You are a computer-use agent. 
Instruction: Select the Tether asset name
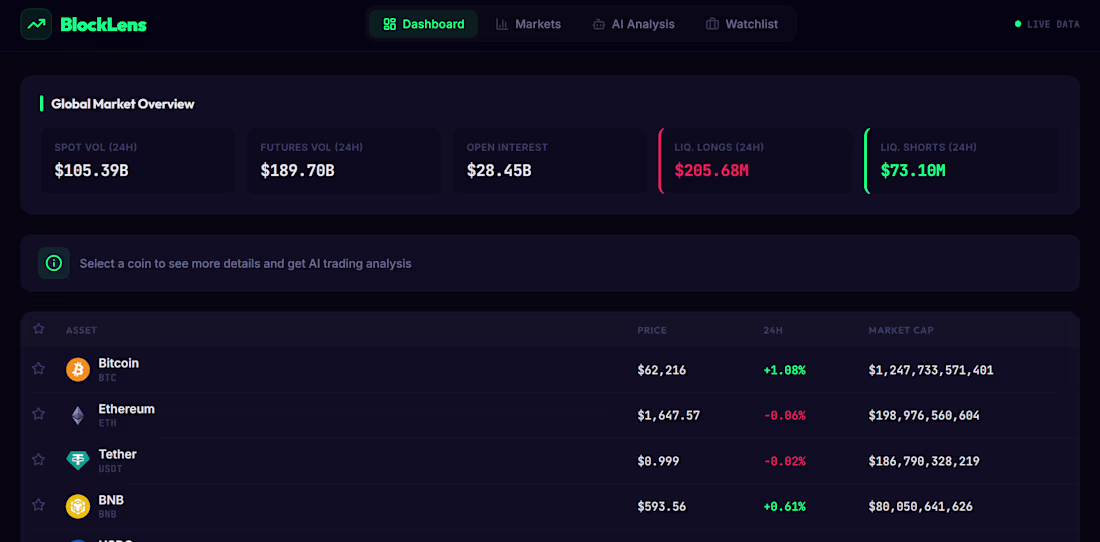click(117, 454)
